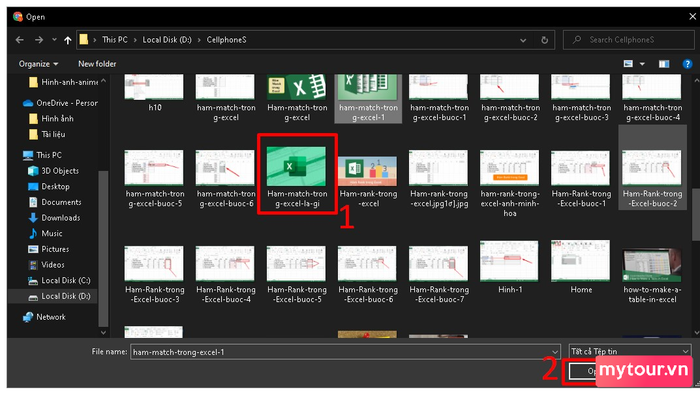Close the Open dialog
The width and height of the screenshot is (700, 396).
[x=692, y=17]
